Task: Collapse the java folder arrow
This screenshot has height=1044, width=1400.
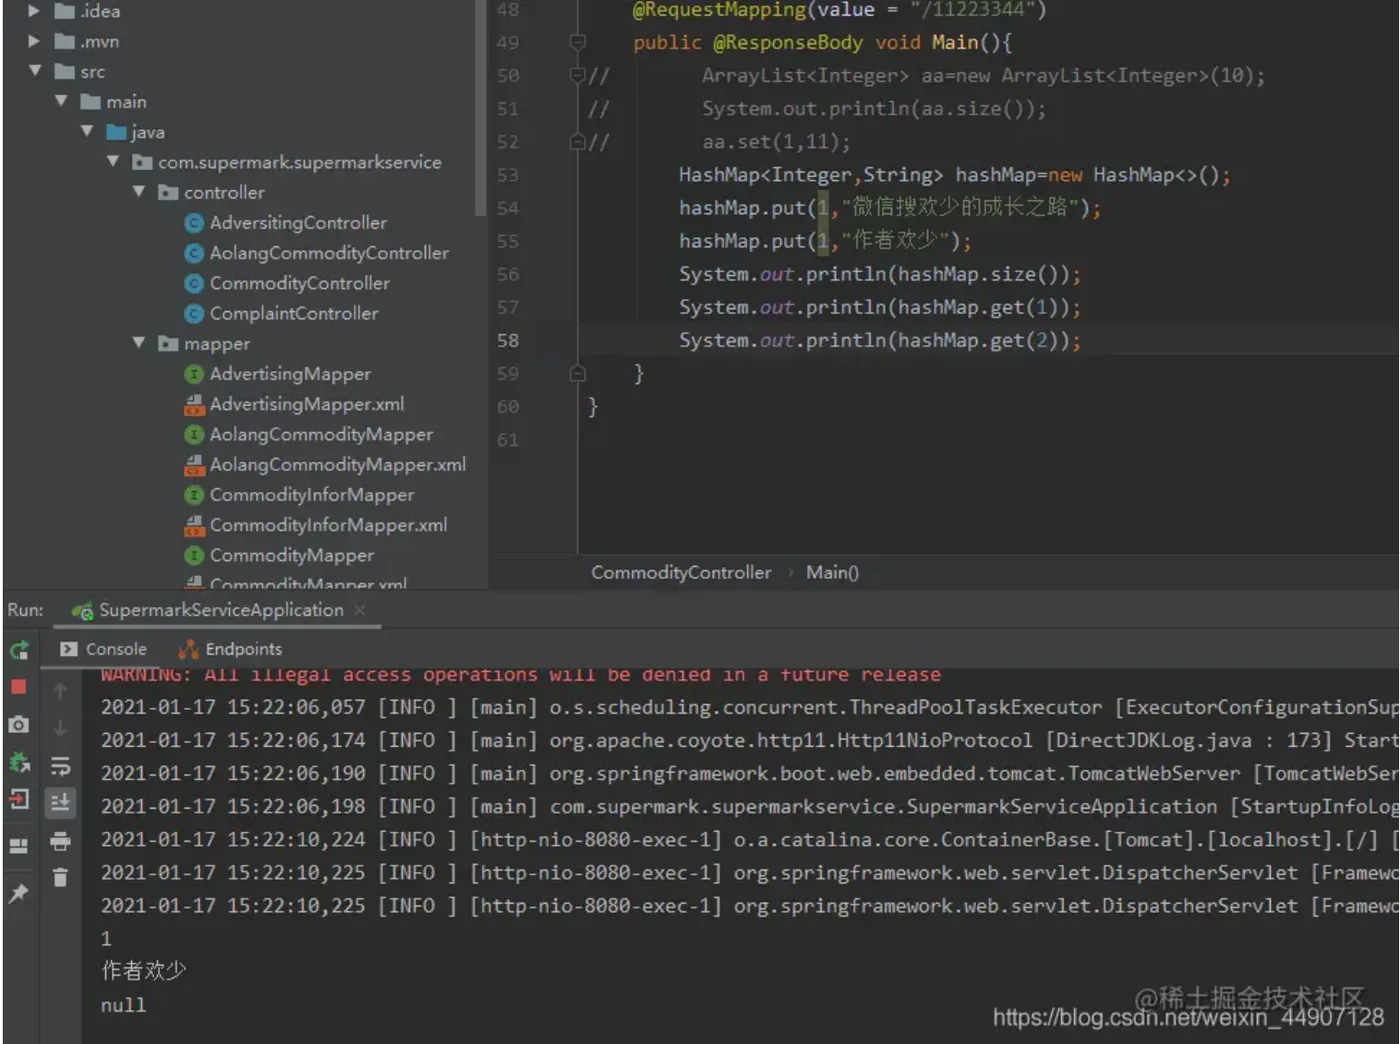Action: tap(87, 131)
